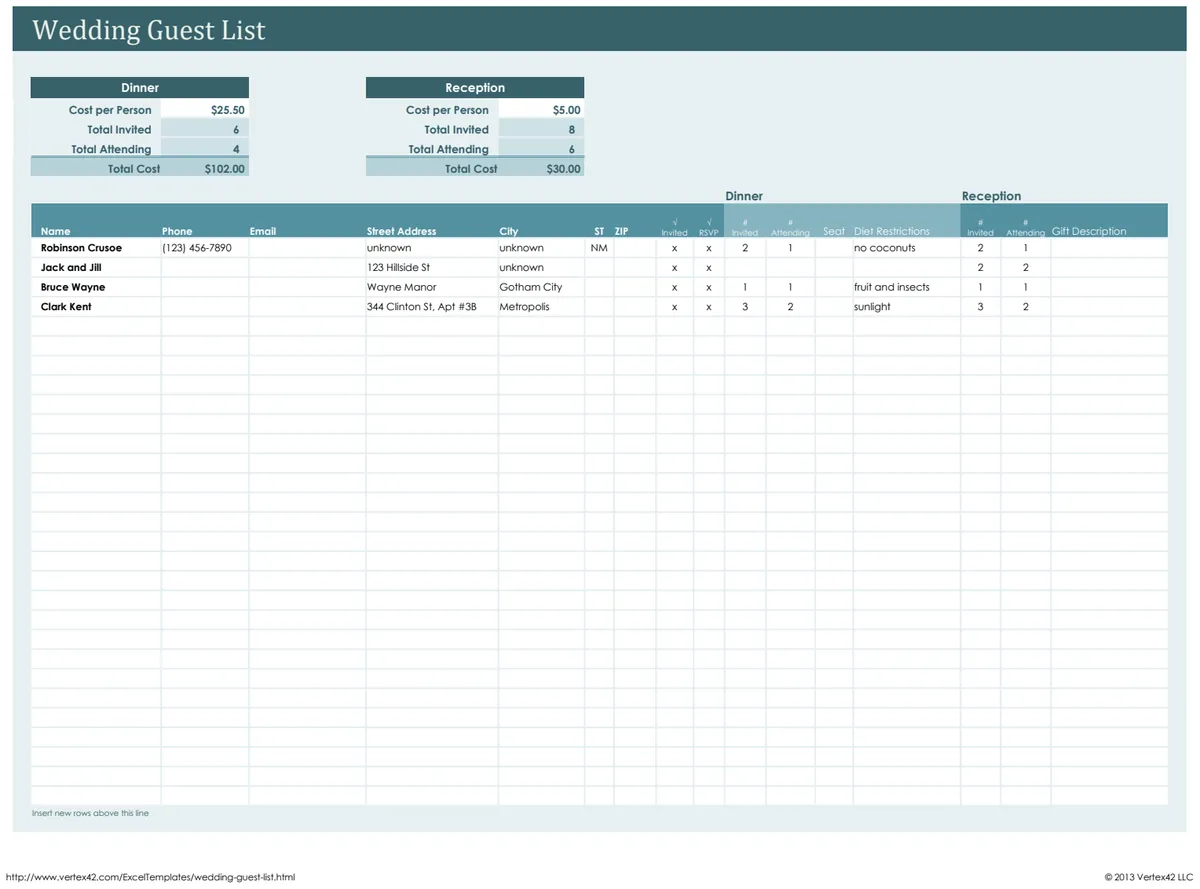1200x889 pixels.
Task: Toggle the RSVP x mark for Robinson Crusoe
Action: coord(709,248)
